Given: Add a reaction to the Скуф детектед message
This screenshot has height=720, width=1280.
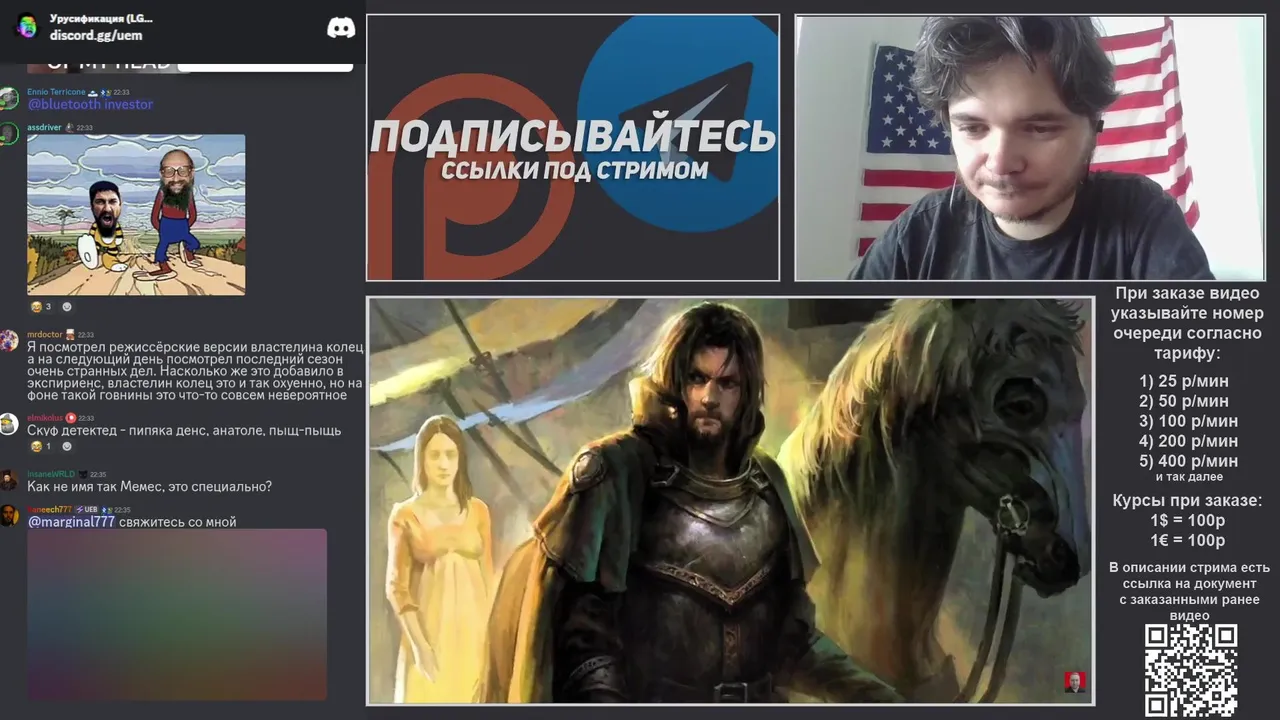Looking at the screenshot, I should point(67,446).
